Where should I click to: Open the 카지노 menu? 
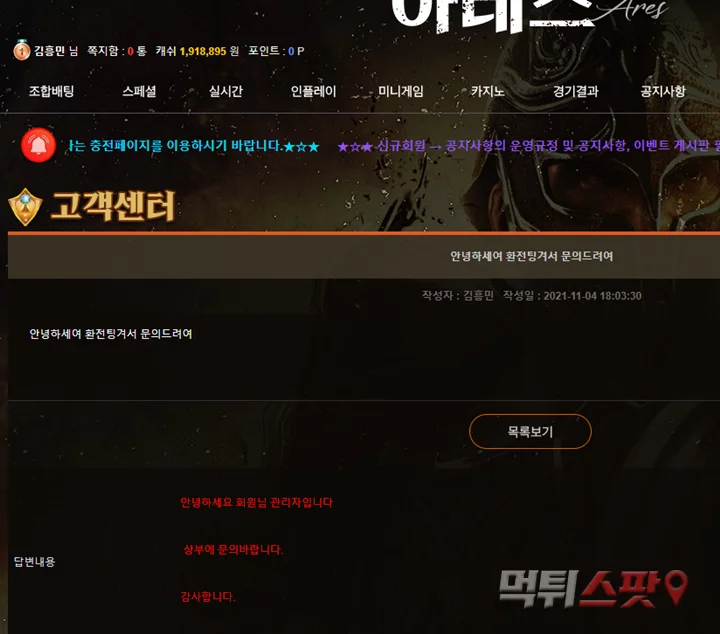488,91
